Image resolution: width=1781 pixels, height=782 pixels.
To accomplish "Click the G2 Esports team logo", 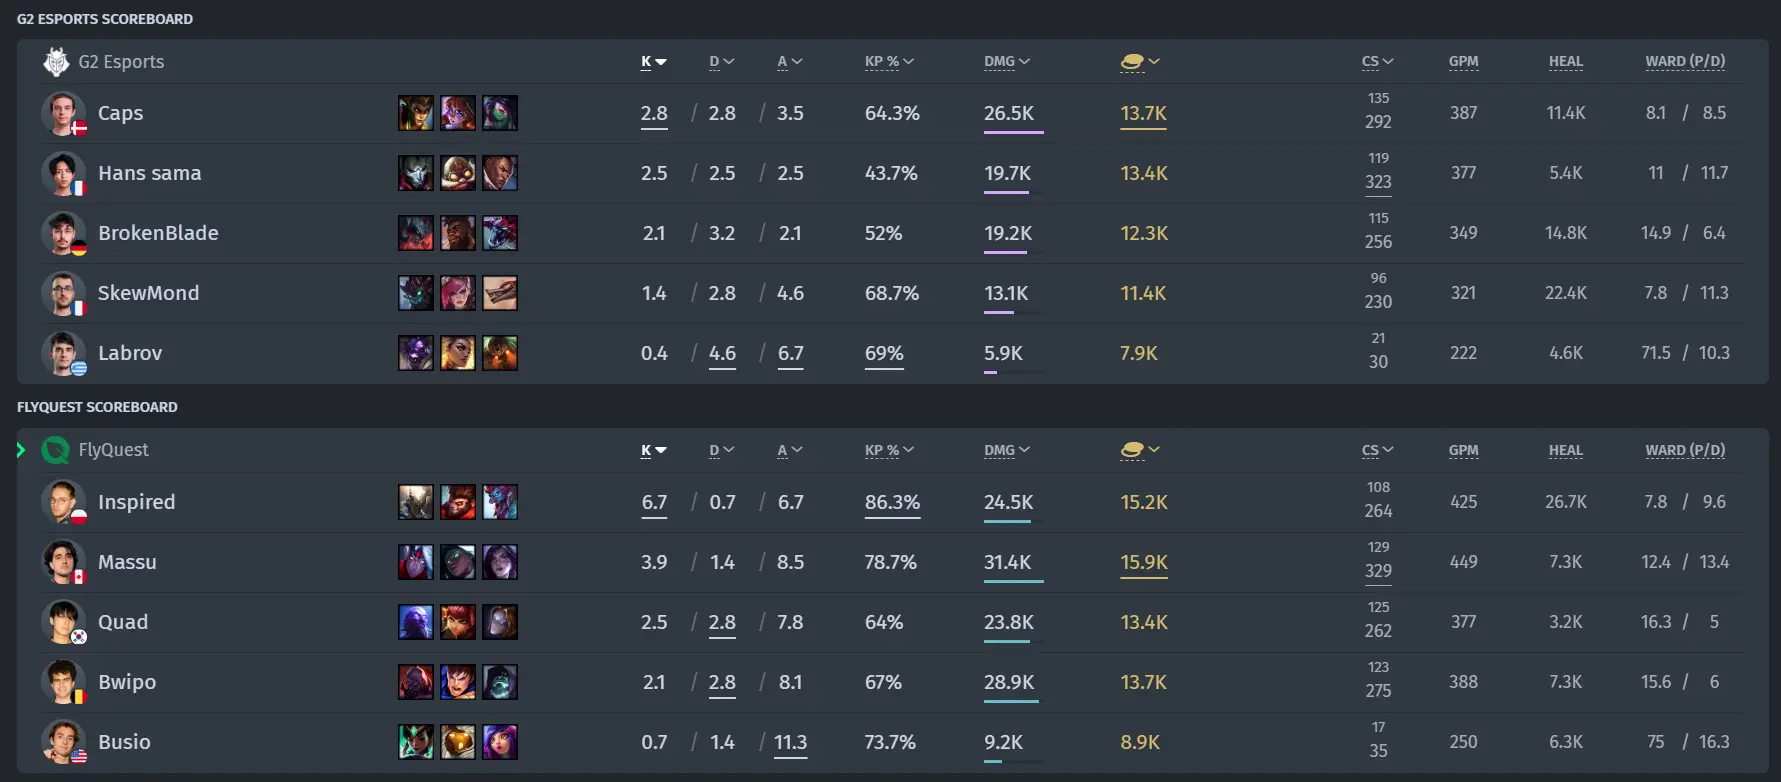I will (56, 62).
